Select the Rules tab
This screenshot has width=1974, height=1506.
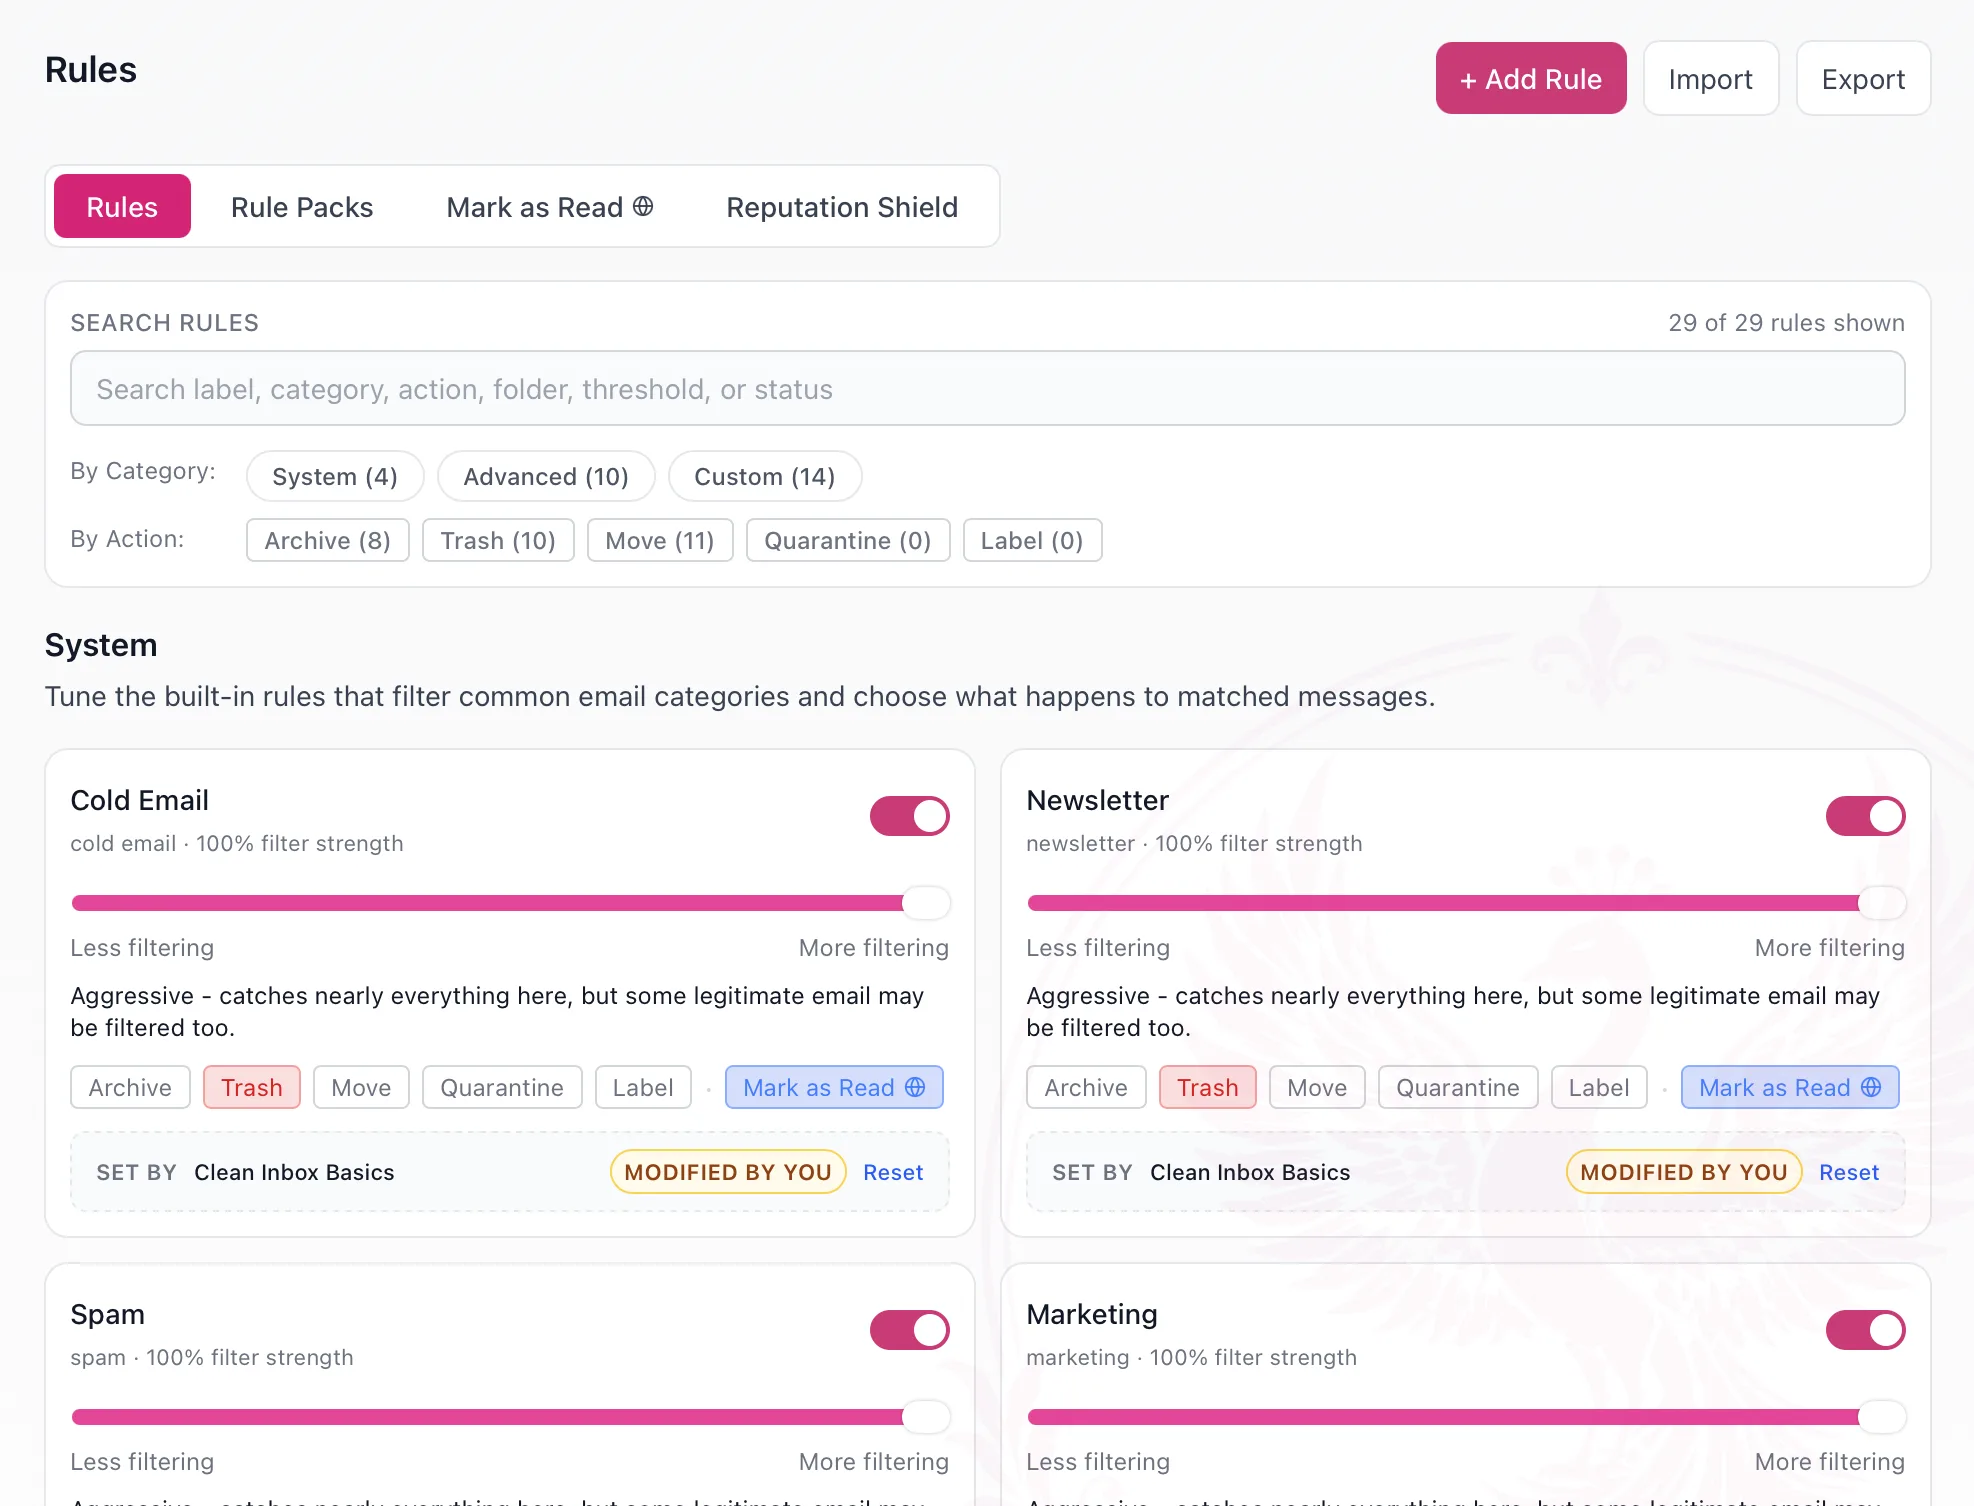122,206
